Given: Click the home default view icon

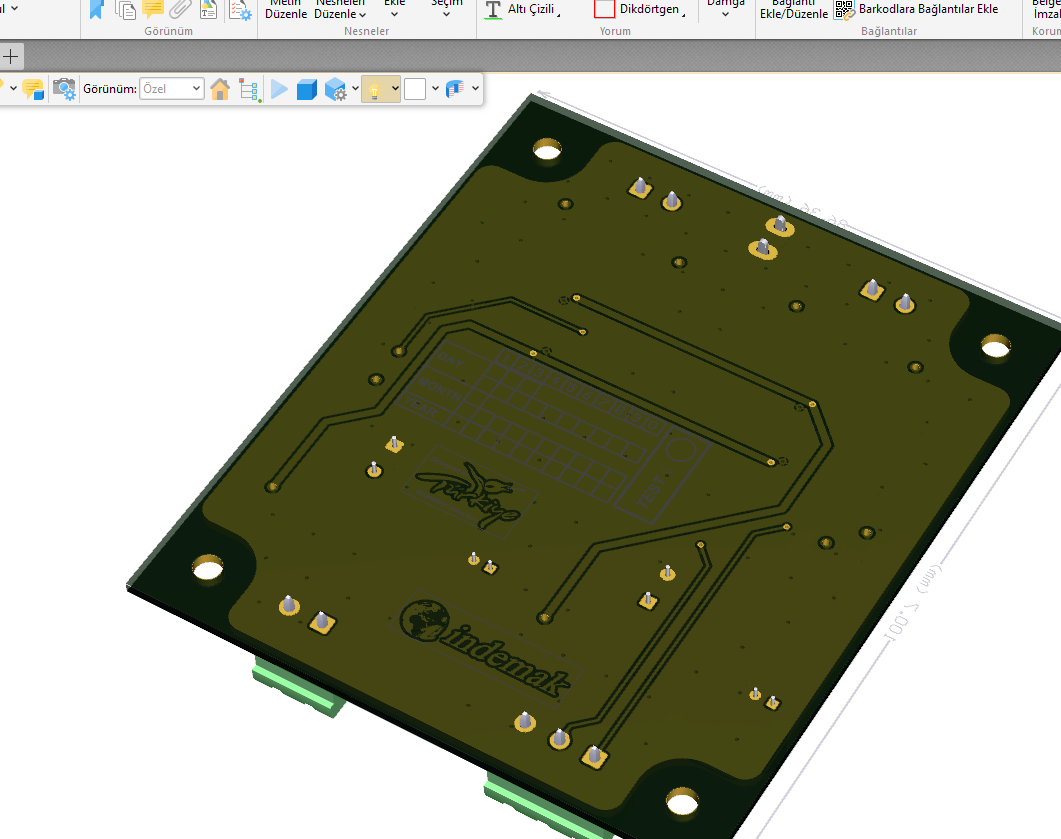Looking at the screenshot, I should click(220, 89).
